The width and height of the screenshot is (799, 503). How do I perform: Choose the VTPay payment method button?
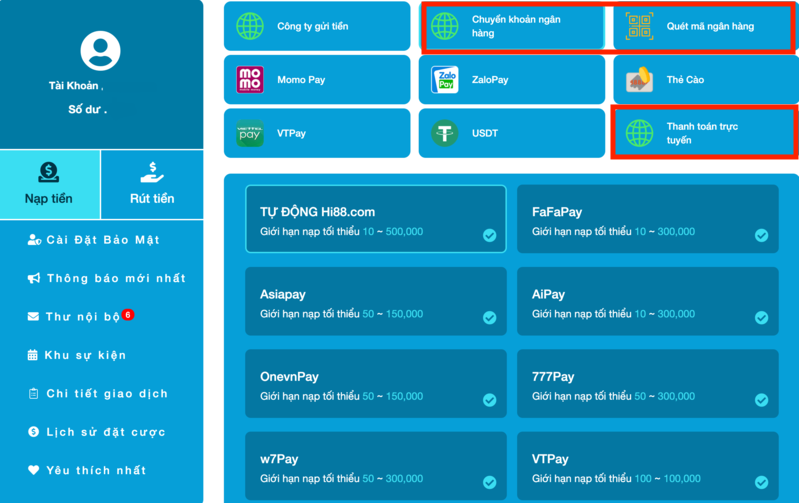tap(317, 133)
